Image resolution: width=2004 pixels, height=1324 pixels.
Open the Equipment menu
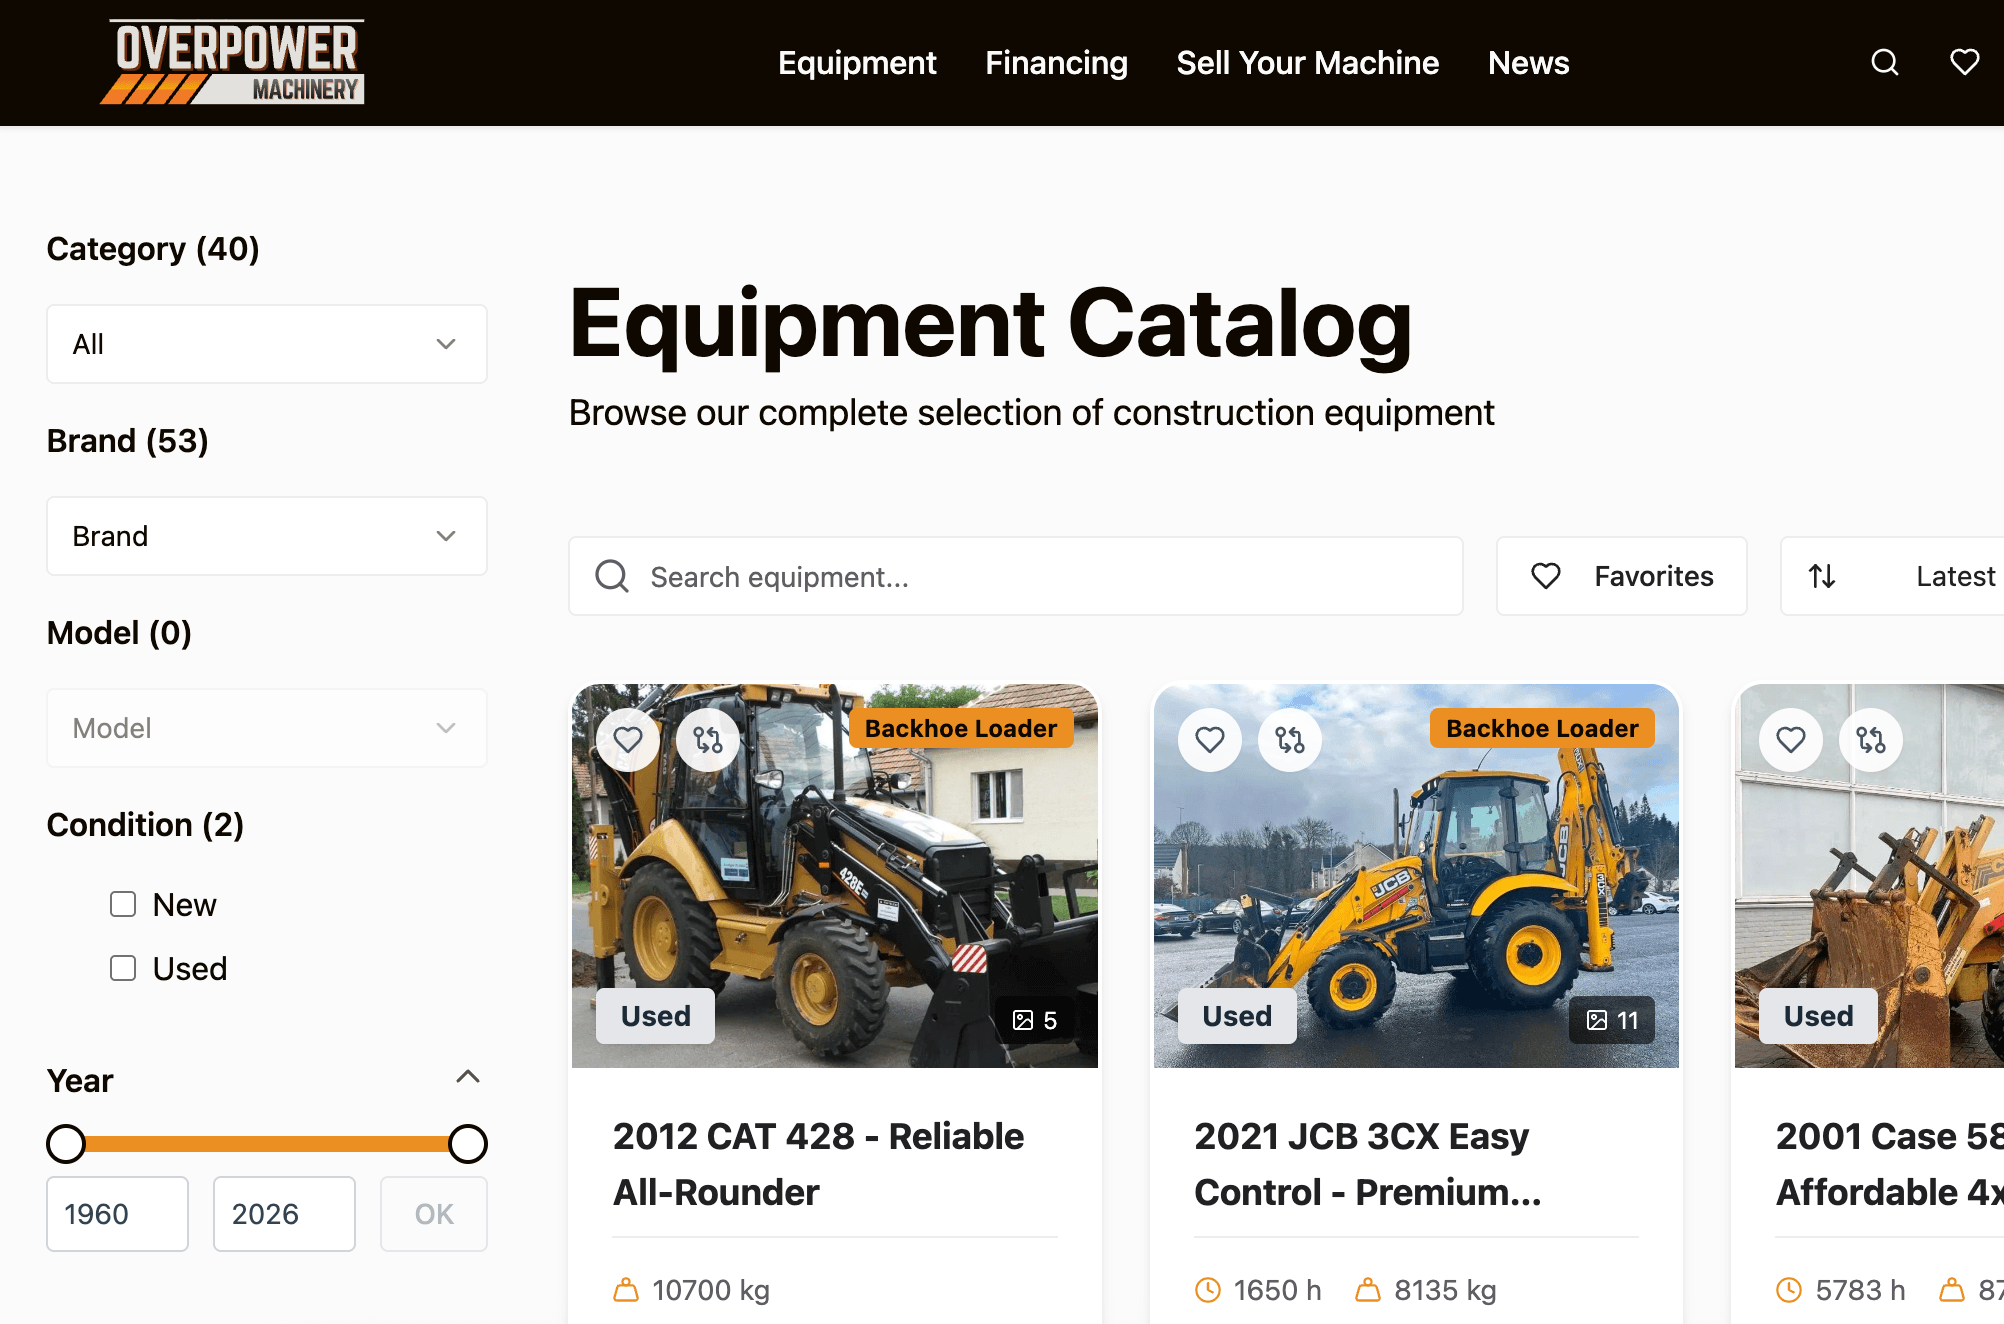[857, 63]
